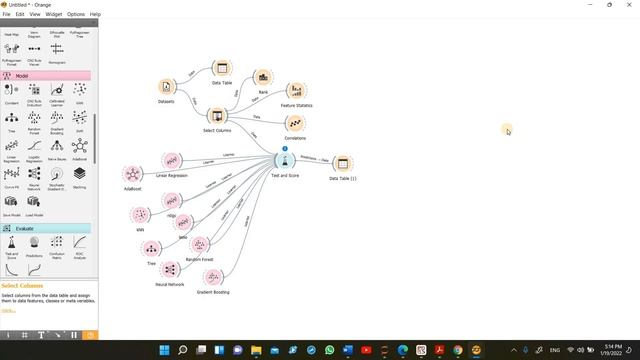Image resolution: width=640 pixels, height=360 pixels.
Task: Select arrow annotation tool in bottom toolbar
Action: [x=58, y=335]
